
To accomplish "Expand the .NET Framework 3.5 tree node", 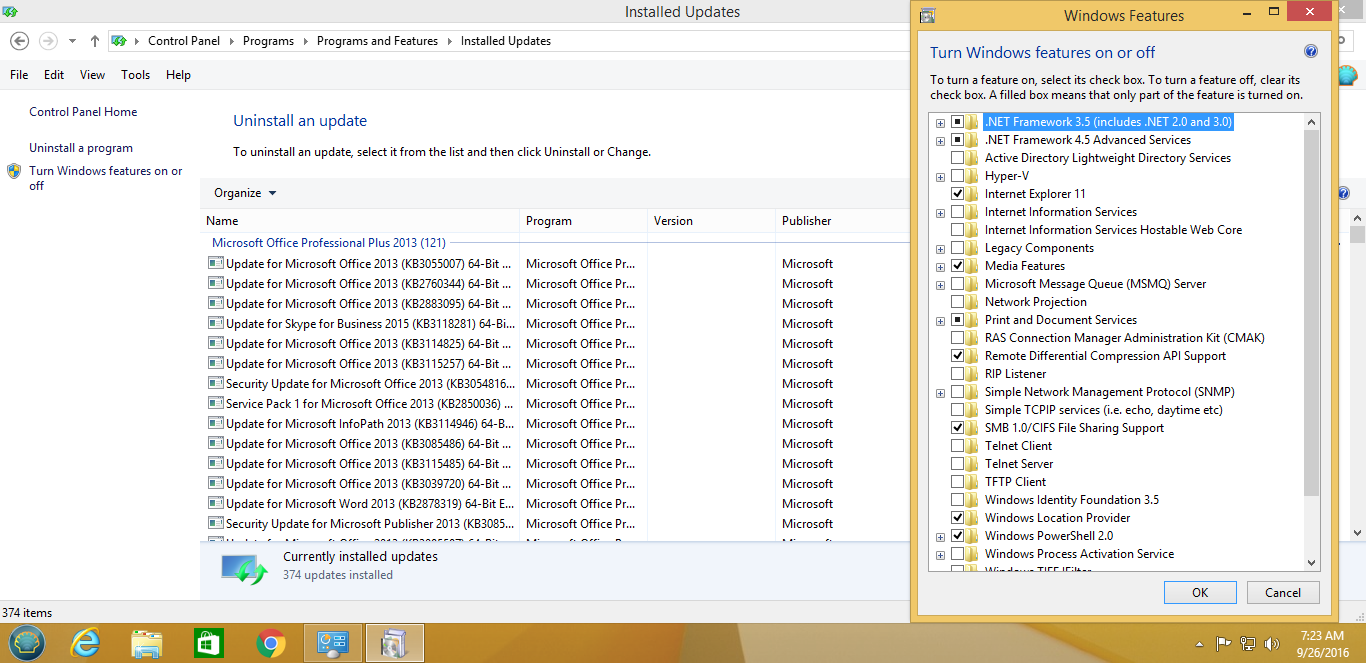I will [x=940, y=122].
